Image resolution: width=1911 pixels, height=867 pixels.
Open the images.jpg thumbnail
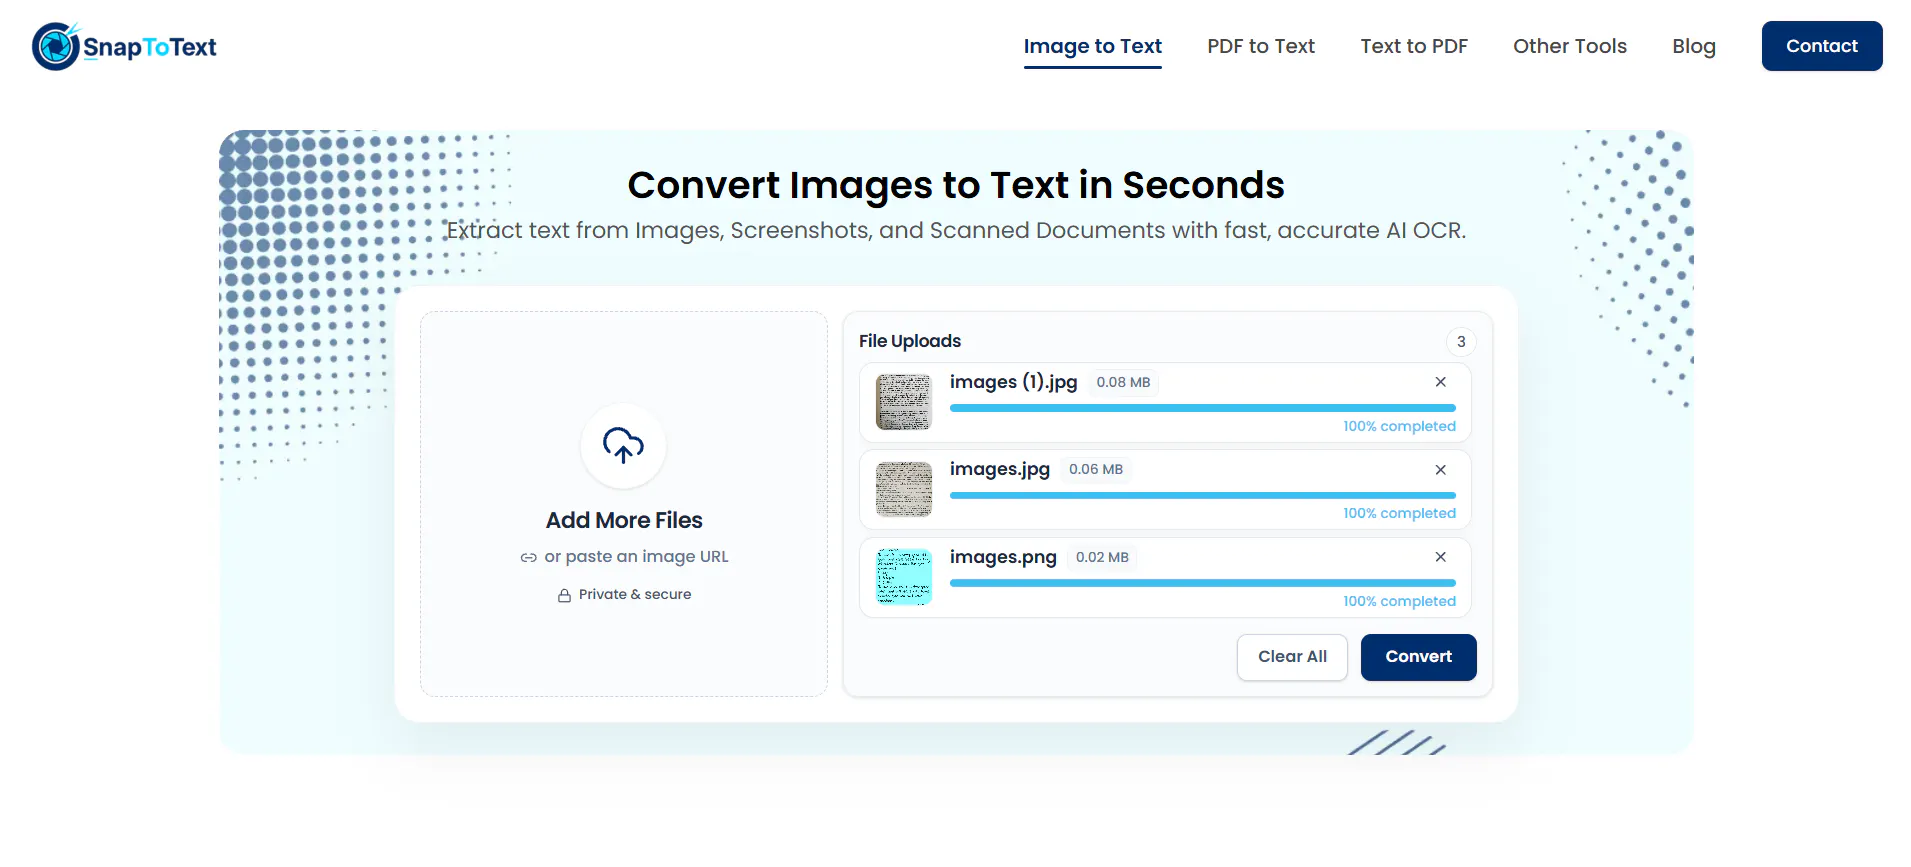tap(903, 489)
